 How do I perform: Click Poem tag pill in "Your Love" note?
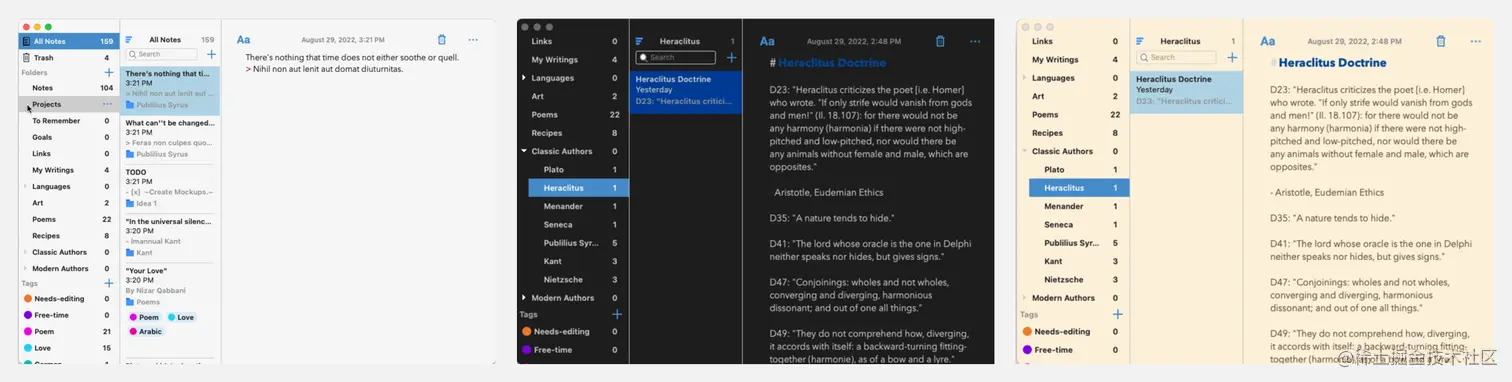(x=144, y=317)
